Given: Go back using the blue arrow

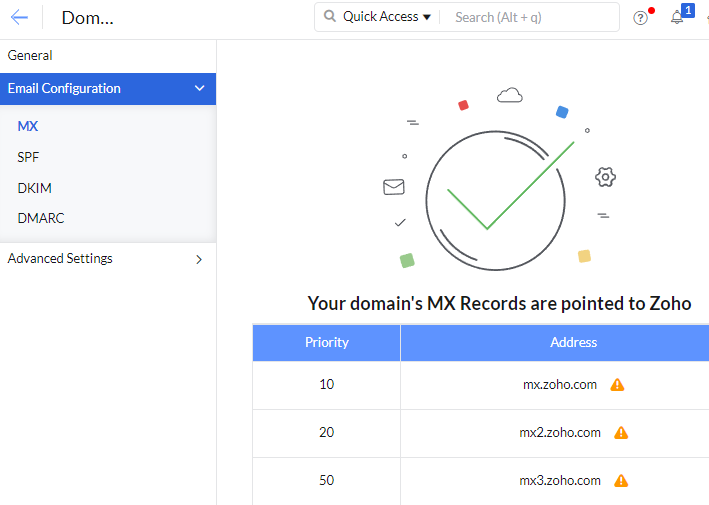Looking at the screenshot, I should (x=19, y=18).
